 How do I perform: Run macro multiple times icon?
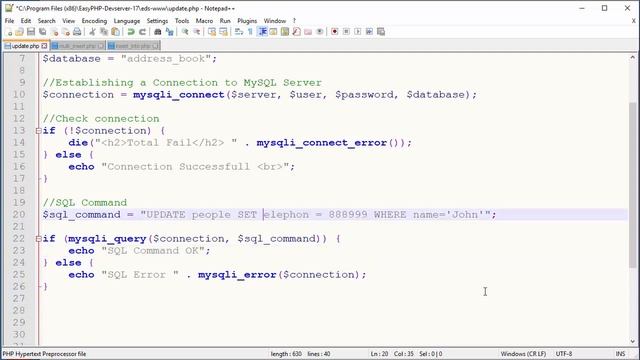(x=369, y=32)
